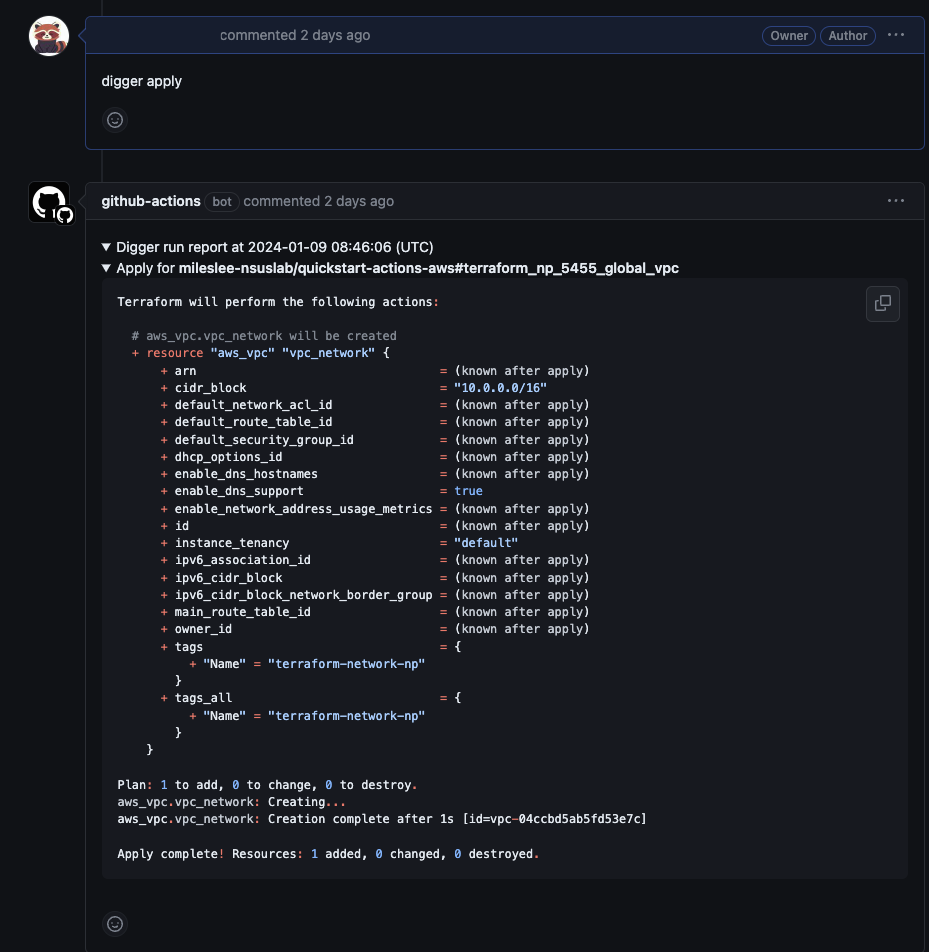Click the bot label next to github-actions

point(222,202)
